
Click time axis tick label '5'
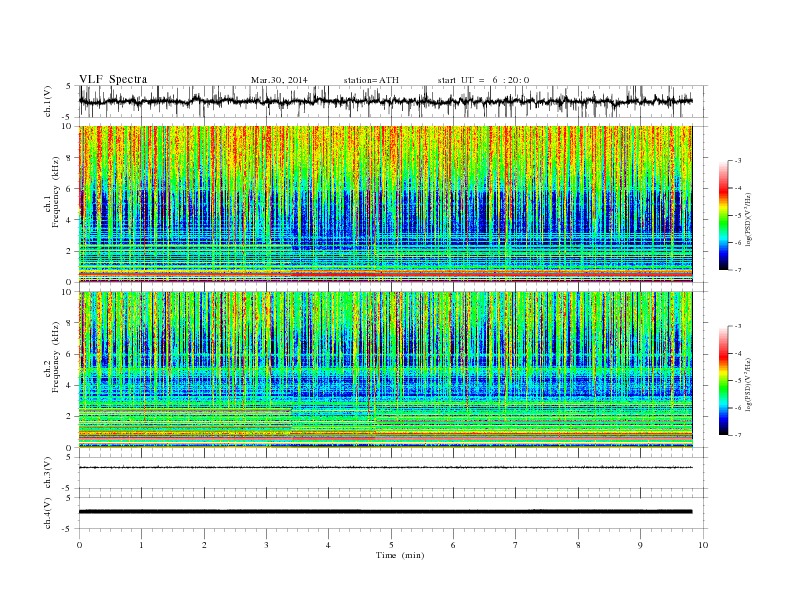pyautogui.click(x=391, y=545)
